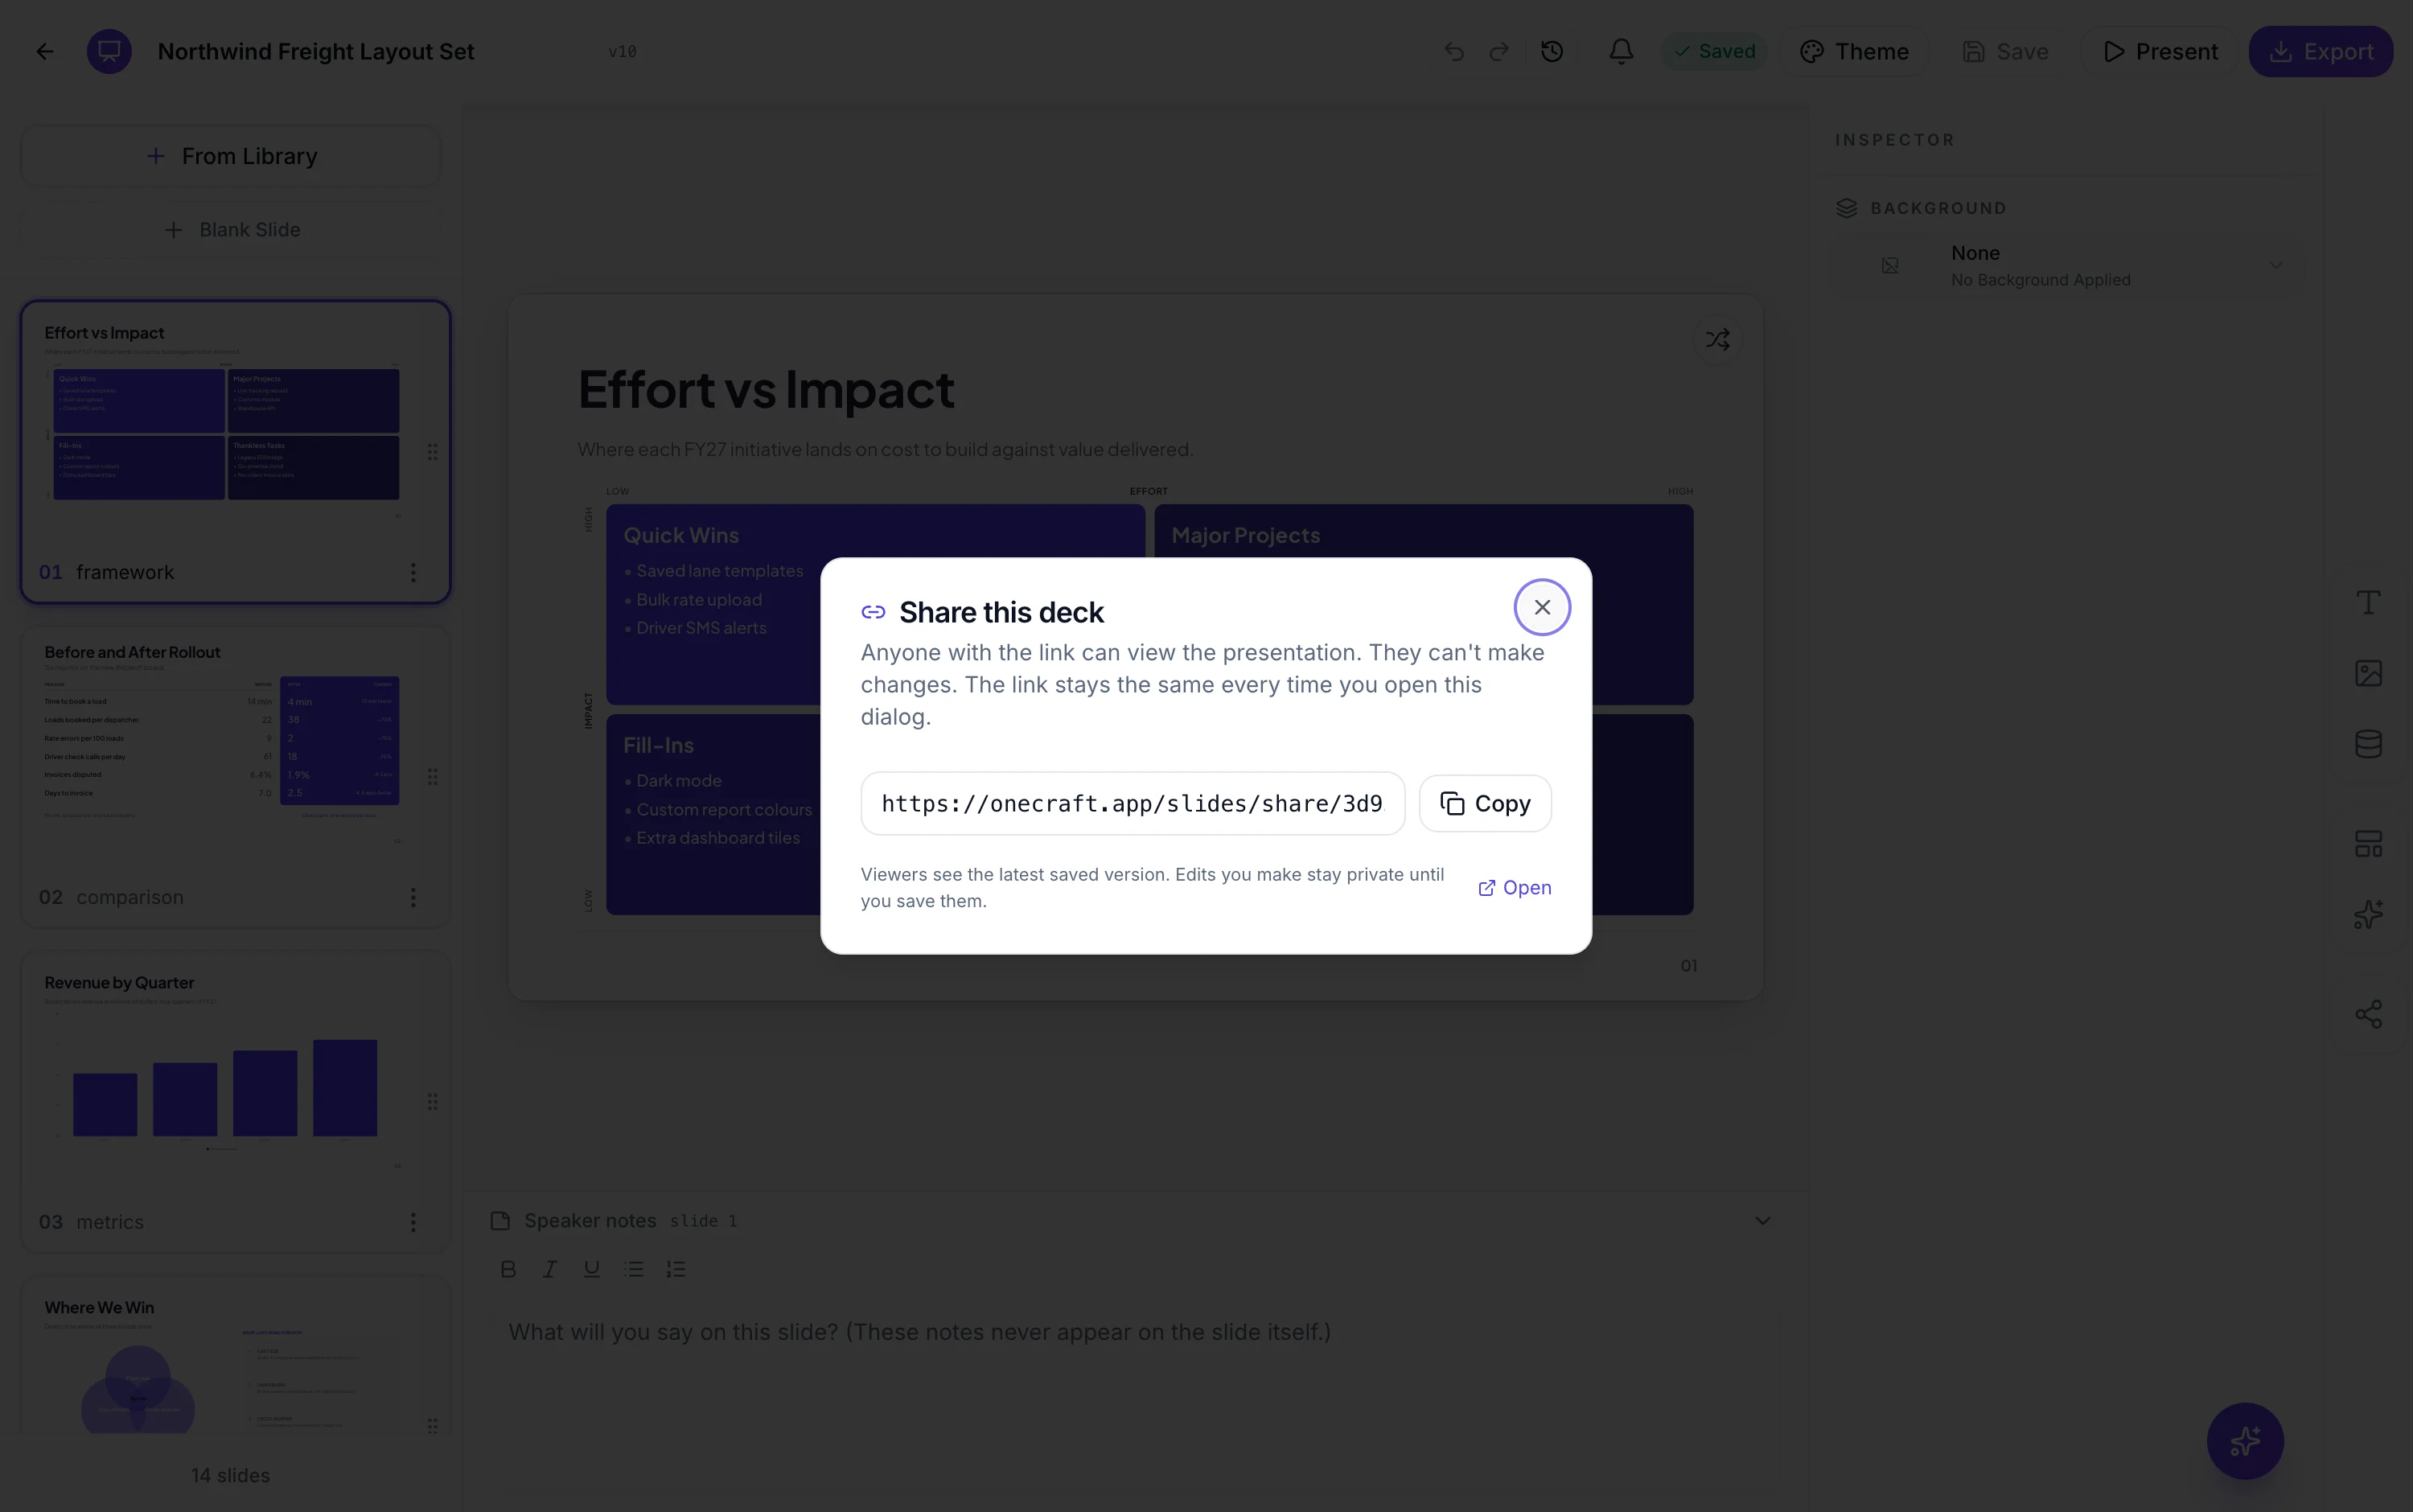Toggle bold in speaker notes
This screenshot has height=1512, width=2413.
point(508,1269)
